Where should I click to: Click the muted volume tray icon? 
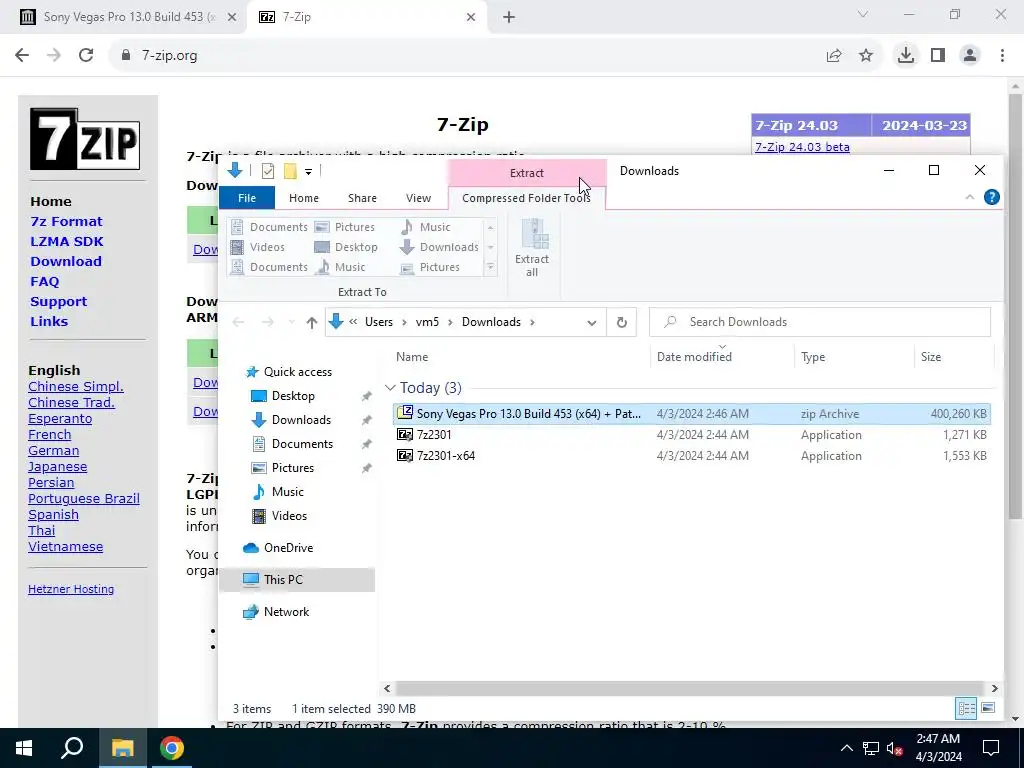tap(894, 748)
